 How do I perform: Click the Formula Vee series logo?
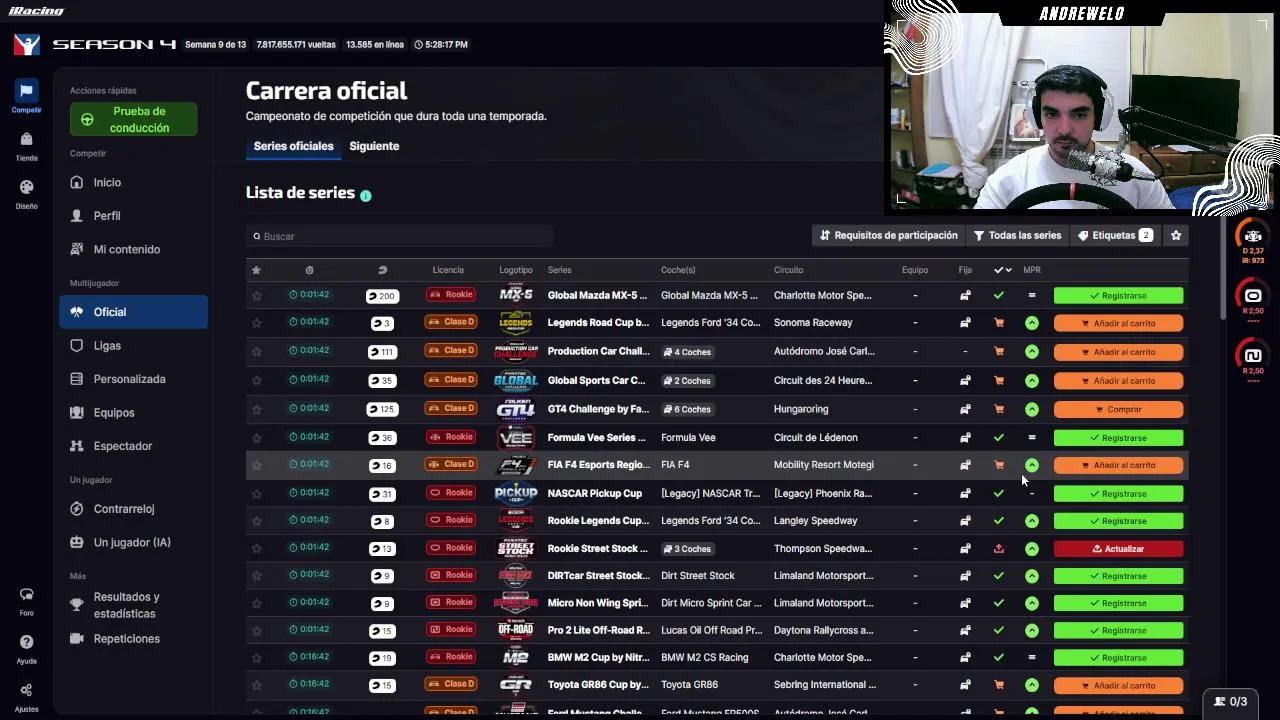click(516, 437)
